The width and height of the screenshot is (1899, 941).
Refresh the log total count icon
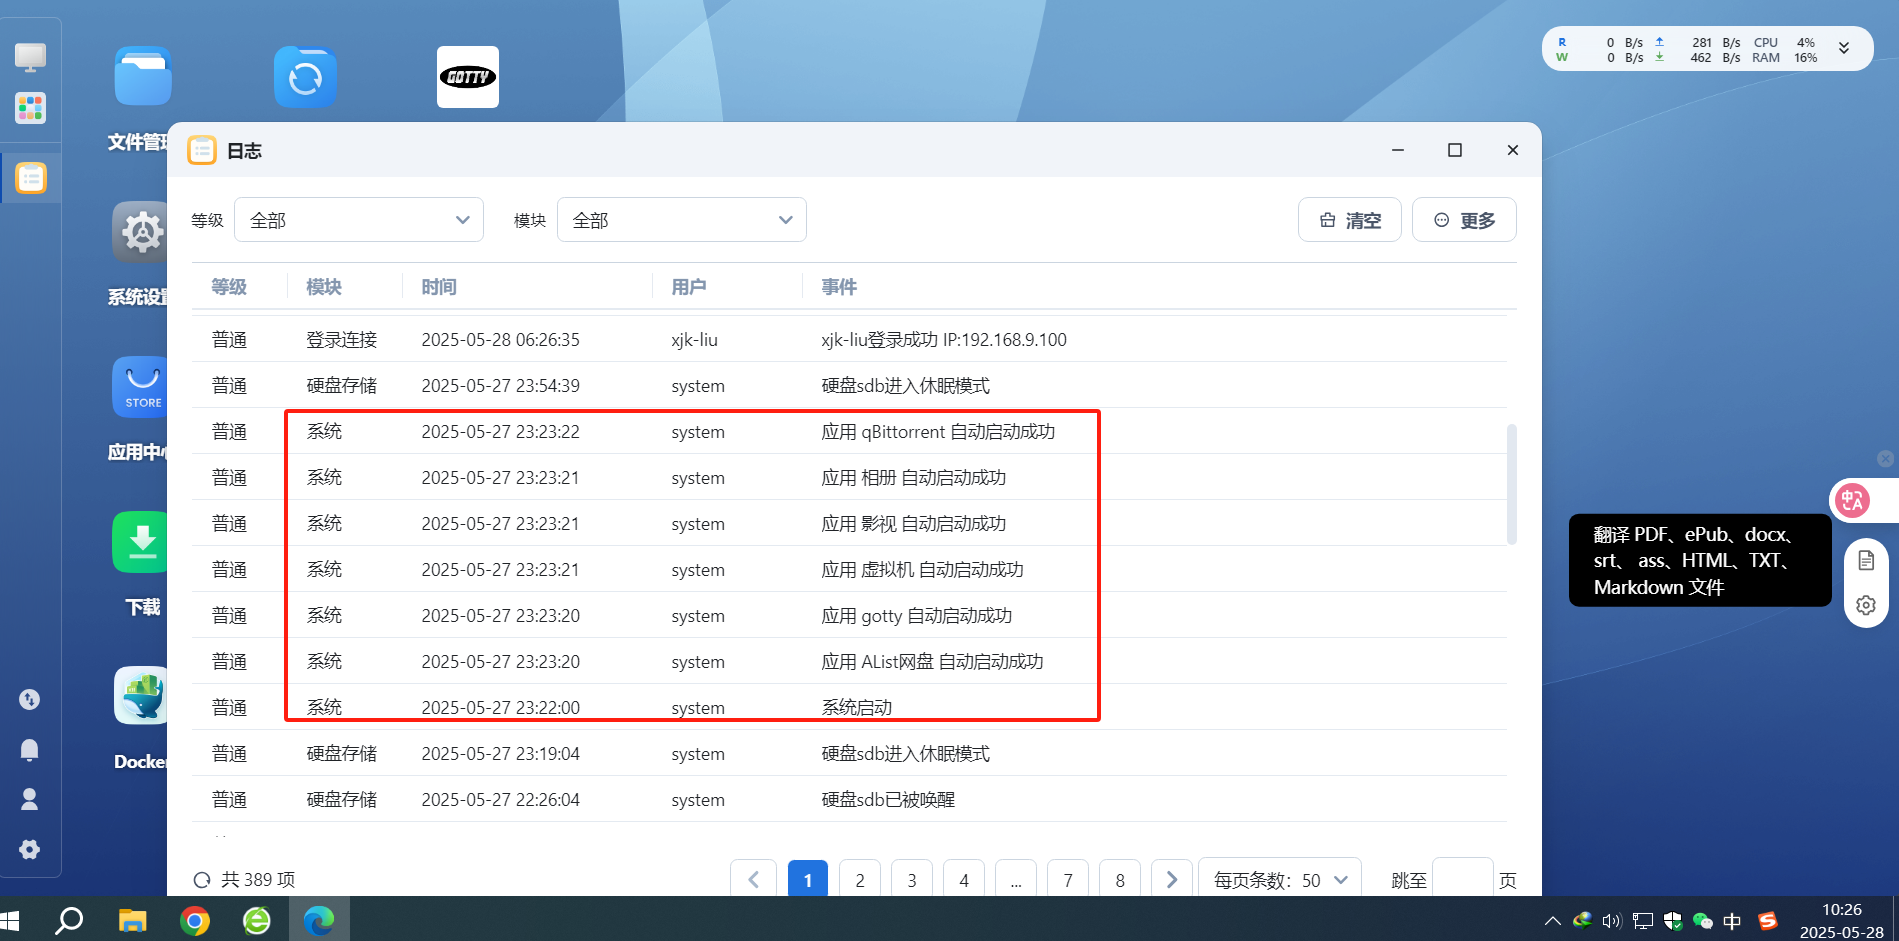click(x=202, y=880)
